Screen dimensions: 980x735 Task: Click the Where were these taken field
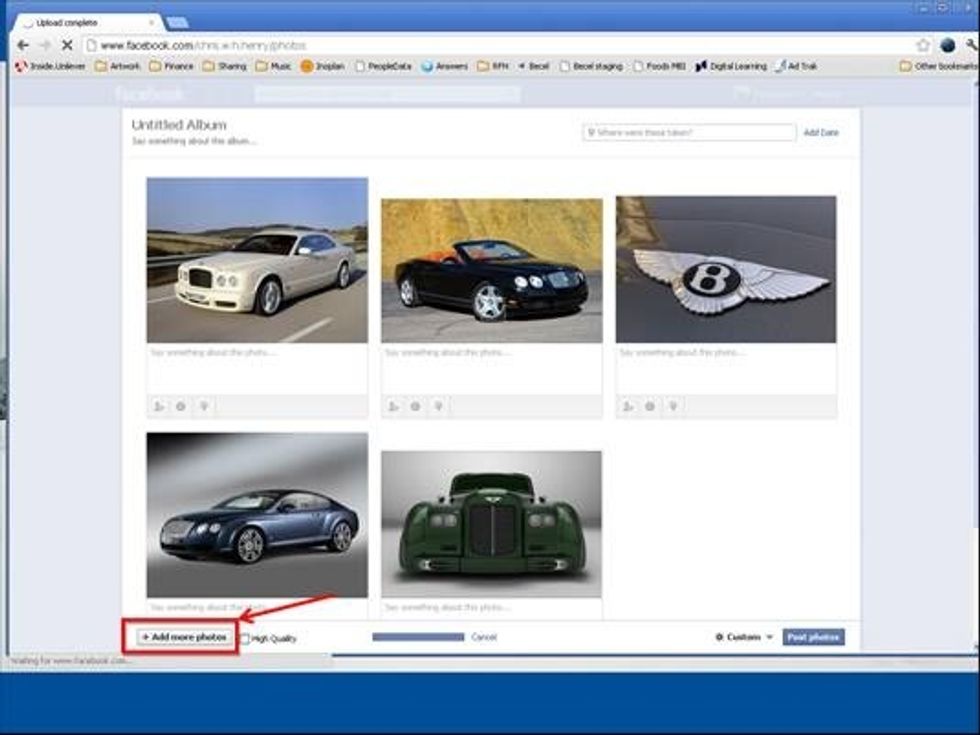coord(689,132)
